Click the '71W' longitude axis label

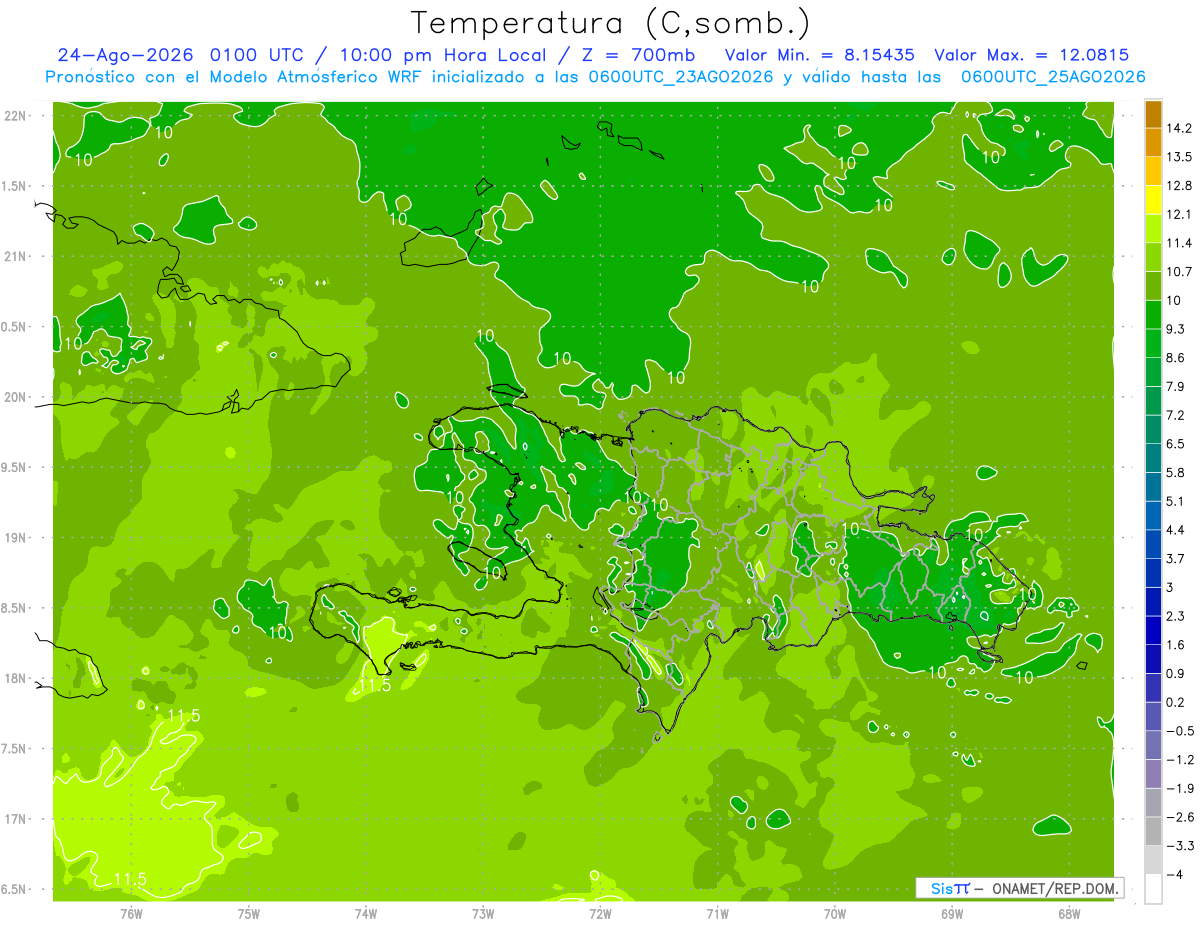717,913
